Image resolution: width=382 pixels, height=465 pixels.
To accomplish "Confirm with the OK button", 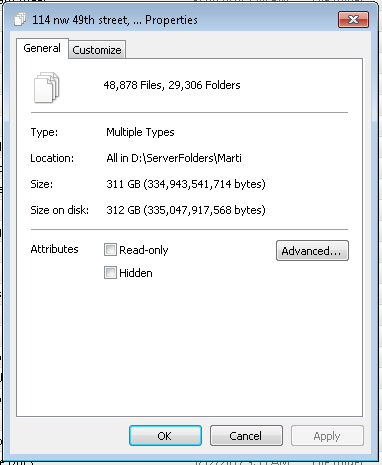I will [x=165, y=436].
